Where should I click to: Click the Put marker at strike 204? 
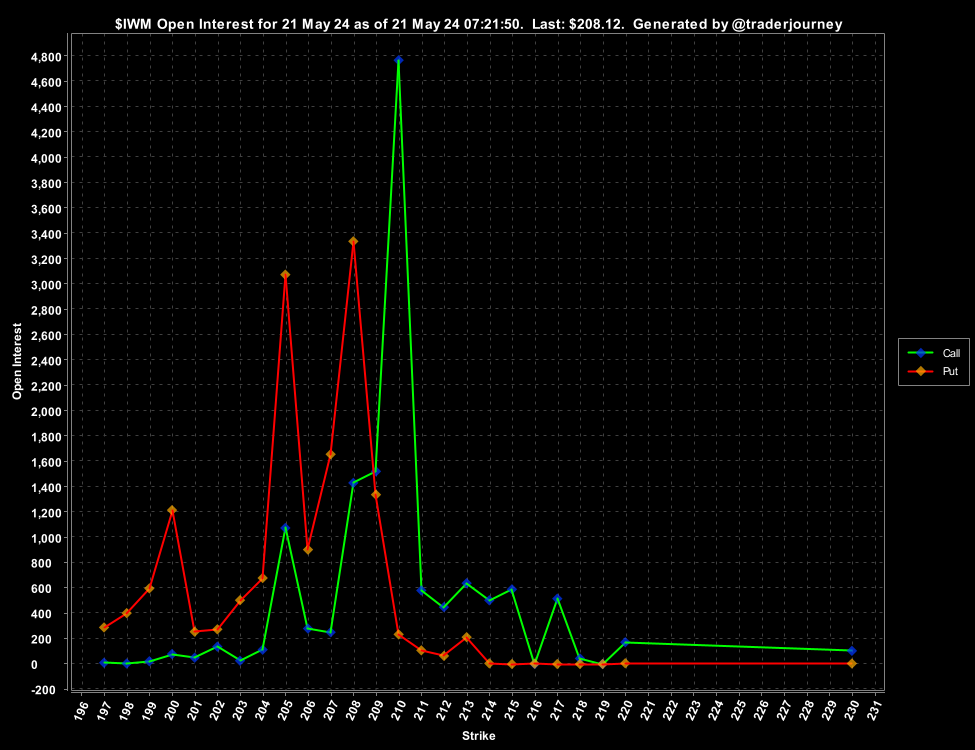tap(262, 578)
